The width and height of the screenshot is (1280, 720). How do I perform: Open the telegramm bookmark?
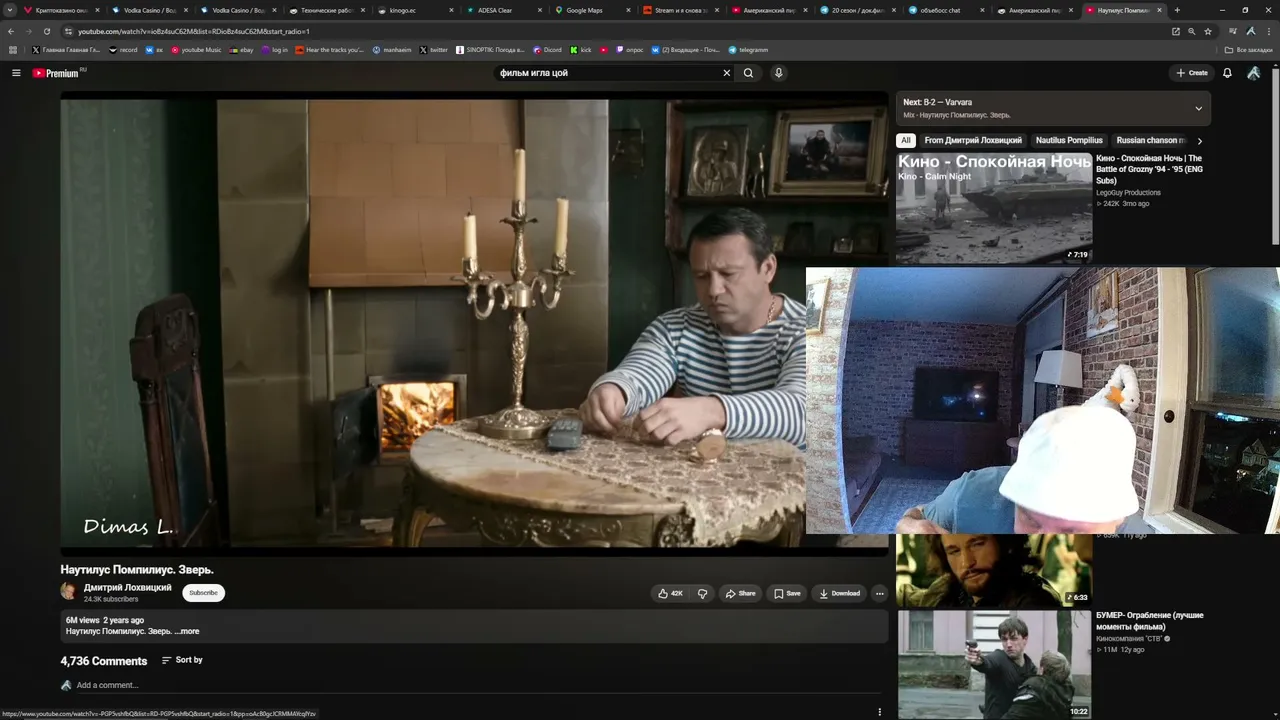pos(748,50)
